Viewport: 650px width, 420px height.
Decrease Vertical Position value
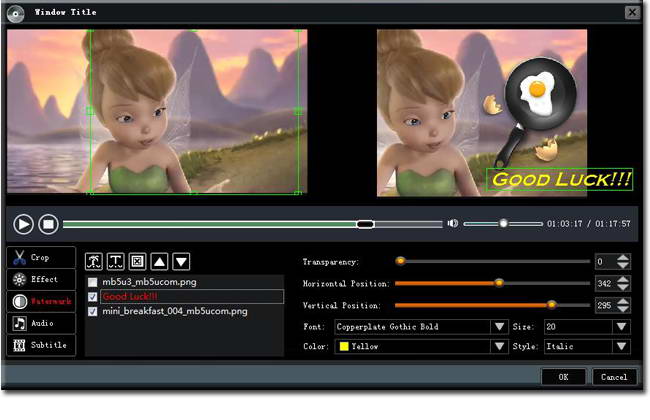pos(622,309)
